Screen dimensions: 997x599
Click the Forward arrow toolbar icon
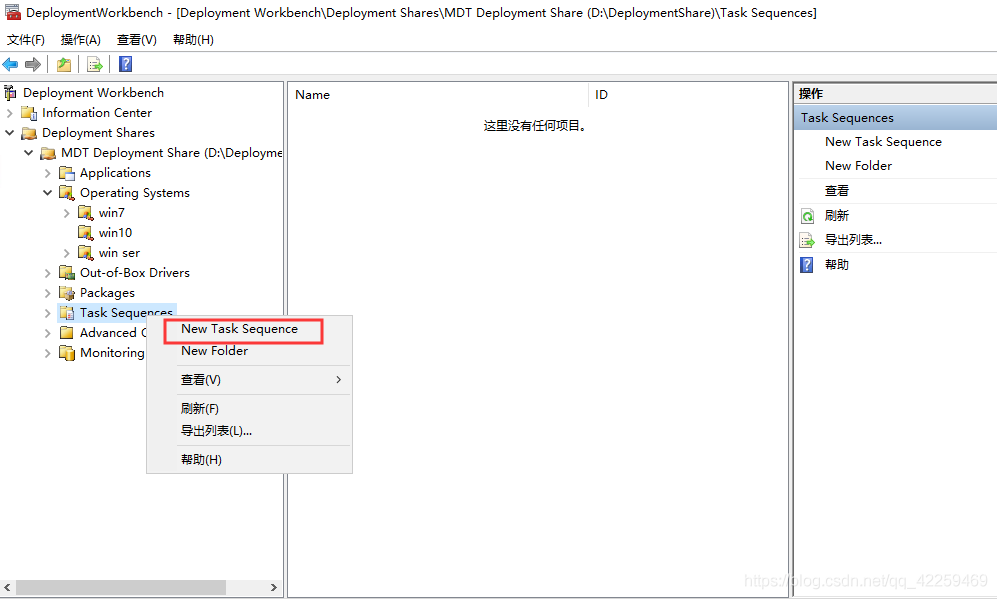tap(33, 64)
